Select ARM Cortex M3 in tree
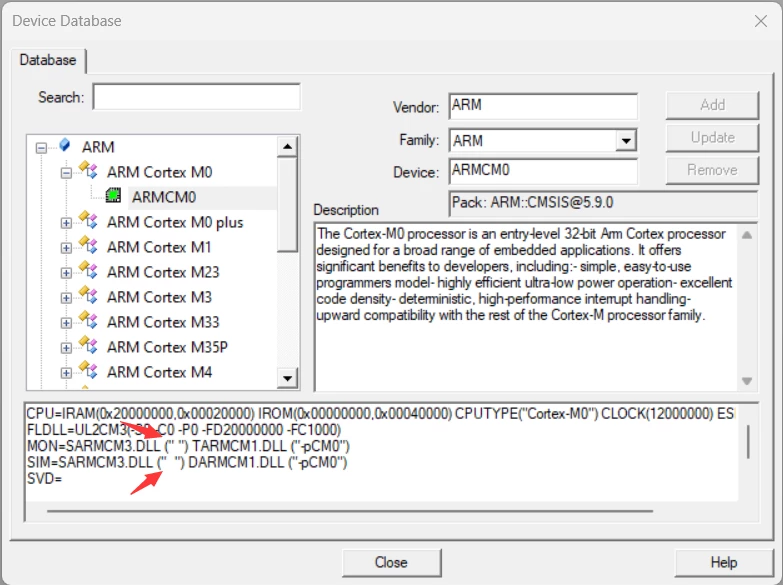This screenshot has height=585, width=783. [x=159, y=297]
